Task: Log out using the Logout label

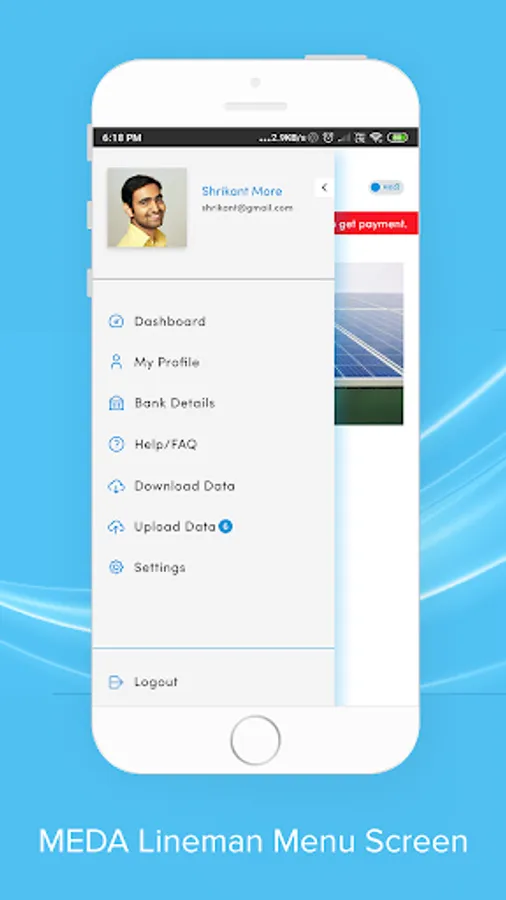Action: (x=156, y=682)
